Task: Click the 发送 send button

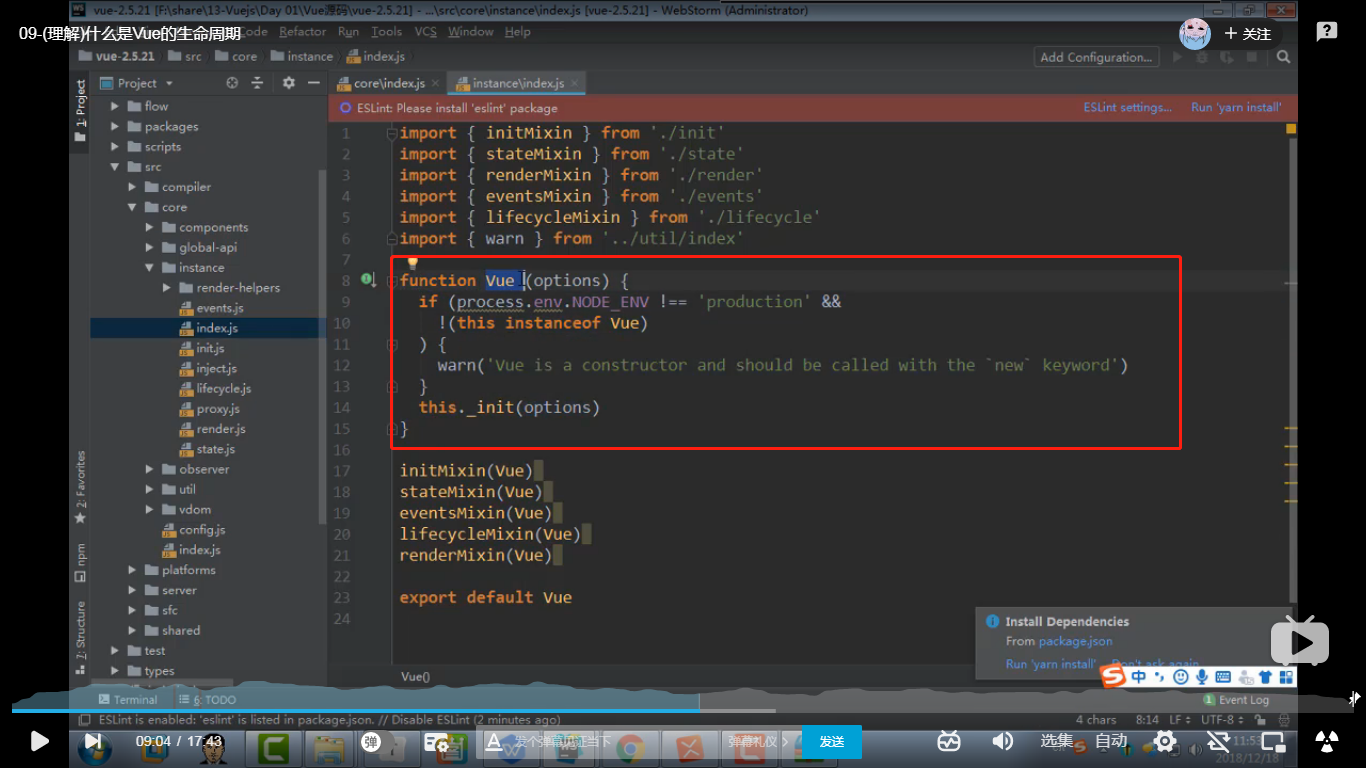Action: tap(832, 741)
